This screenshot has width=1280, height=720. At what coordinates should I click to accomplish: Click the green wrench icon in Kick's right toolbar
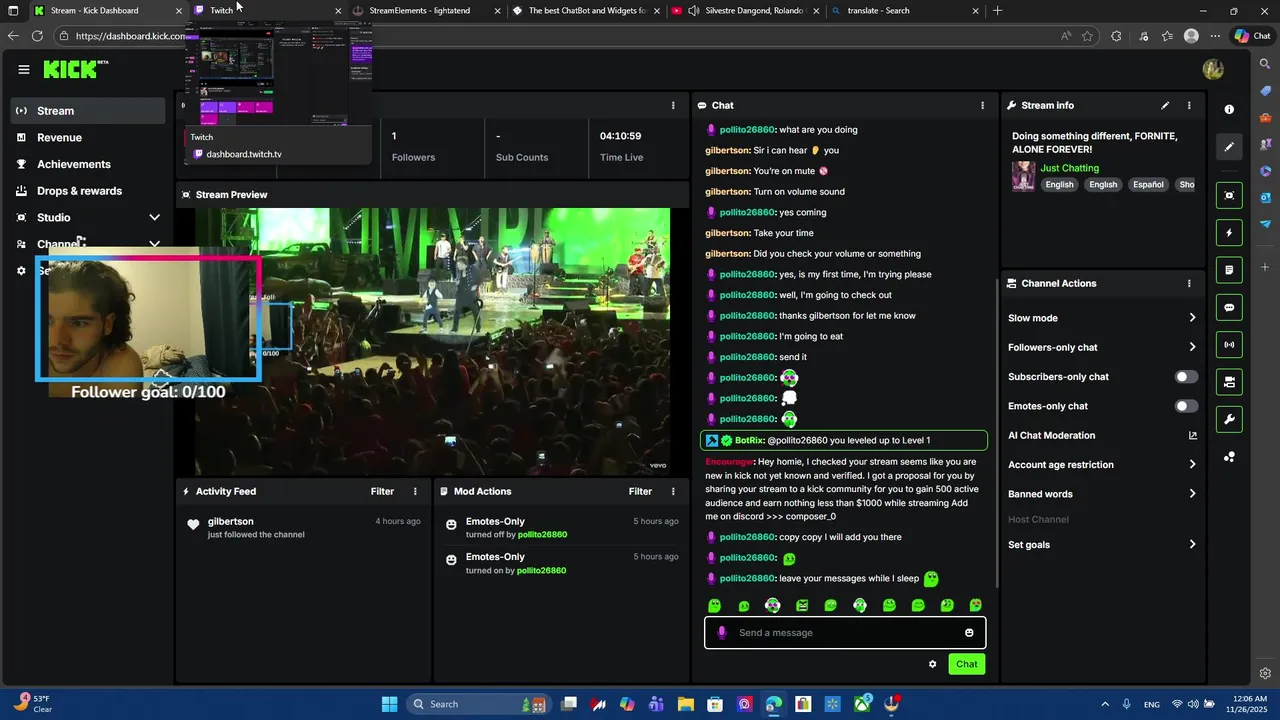(1229, 419)
